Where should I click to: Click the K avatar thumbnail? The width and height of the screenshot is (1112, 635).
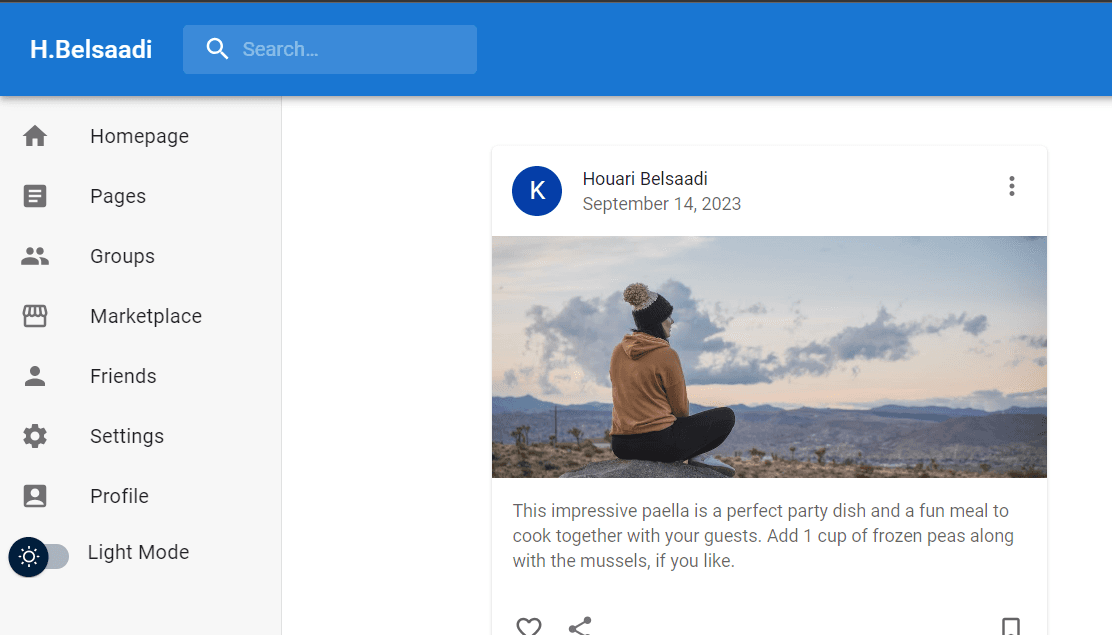coord(537,190)
